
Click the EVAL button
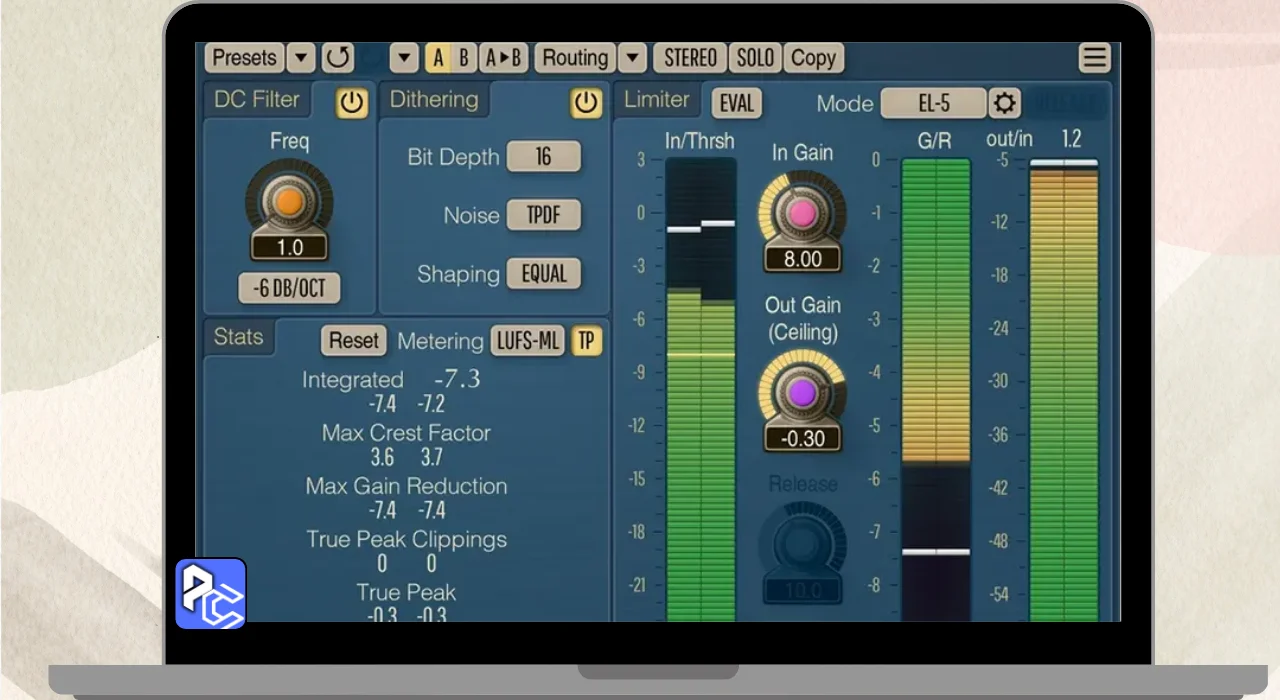click(x=736, y=103)
